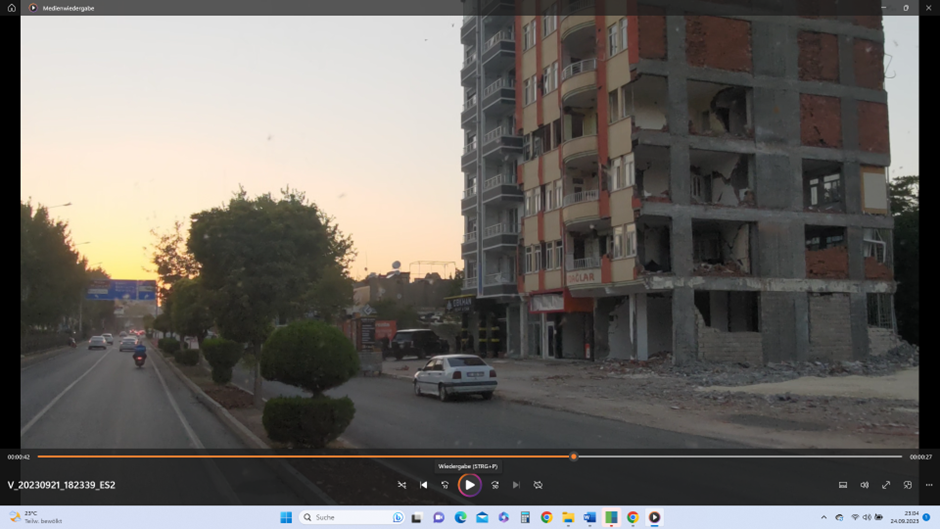Screen dimensions: 940x529
Task: Enter fullscreen mode
Action: 886,485
